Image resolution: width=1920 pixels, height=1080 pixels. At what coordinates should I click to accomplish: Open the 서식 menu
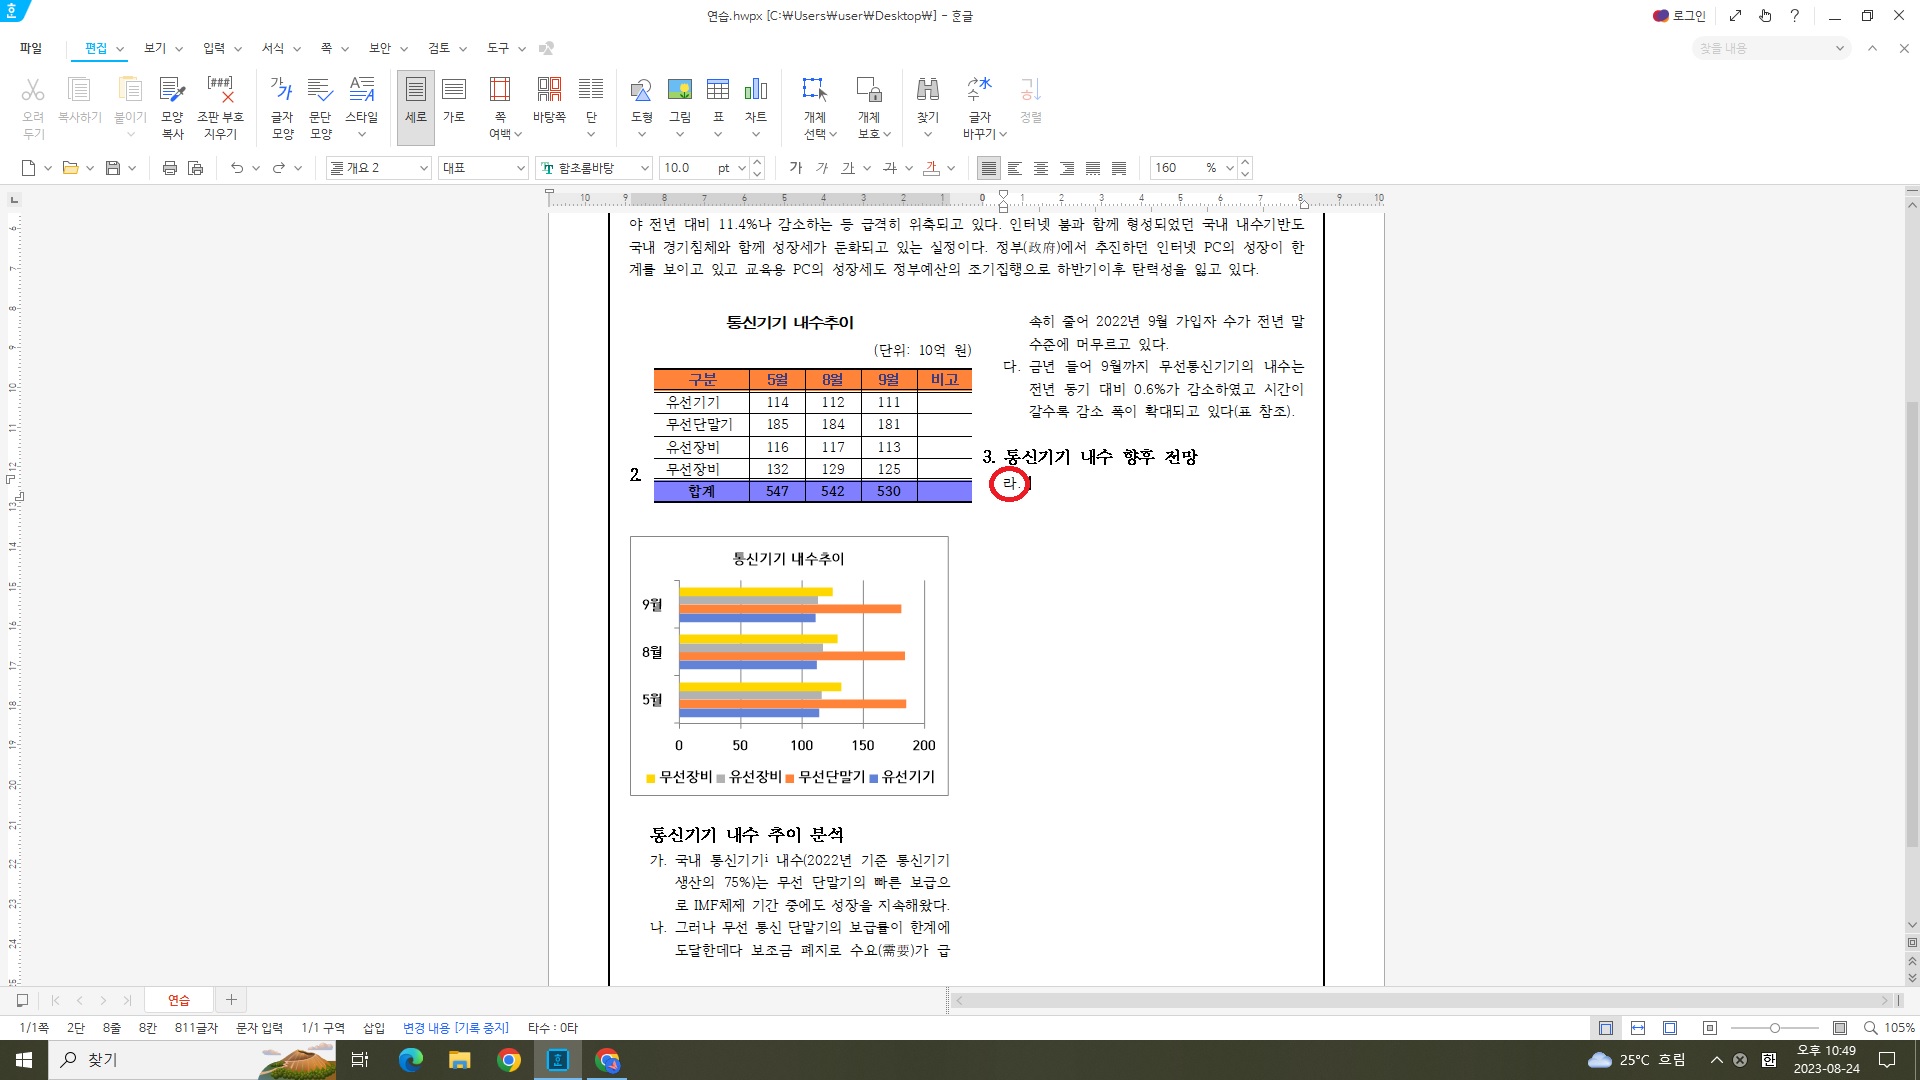pyautogui.click(x=273, y=48)
